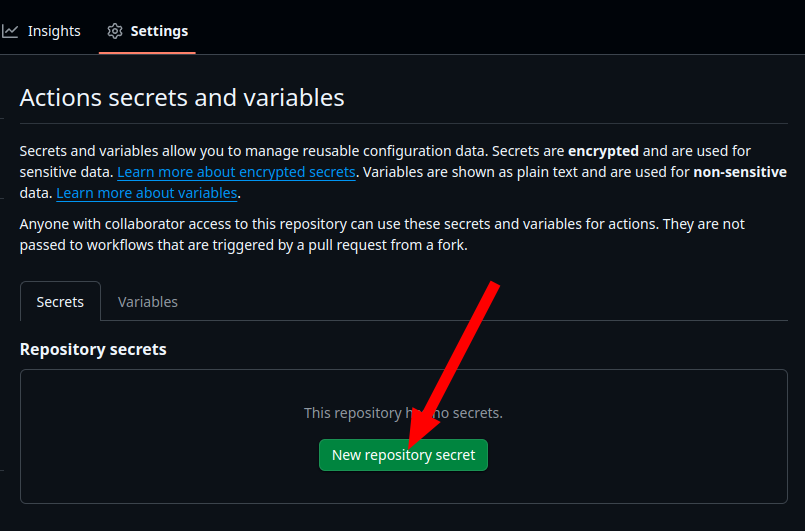Open Learn more about variables link
805x531 pixels.
pyautogui.click(x=147, y=193)
